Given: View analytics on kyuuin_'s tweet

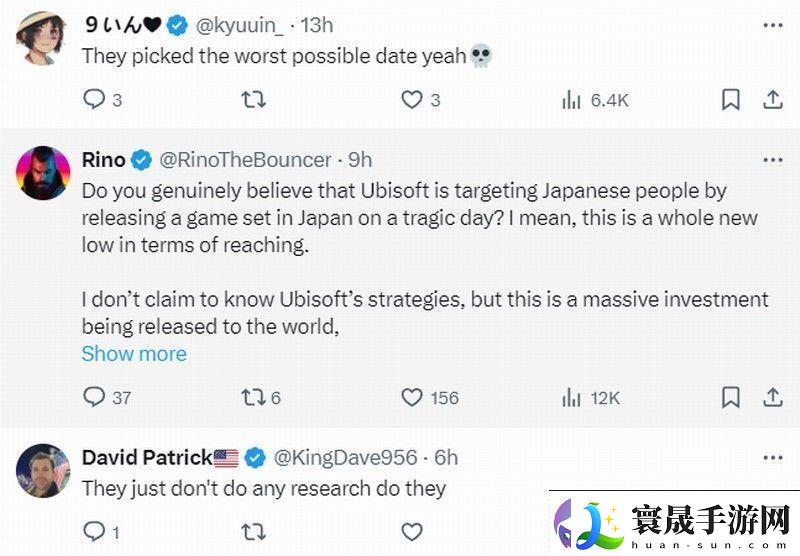Looking at the screenshot, I should pyautogui.click(x=572, y=99).
